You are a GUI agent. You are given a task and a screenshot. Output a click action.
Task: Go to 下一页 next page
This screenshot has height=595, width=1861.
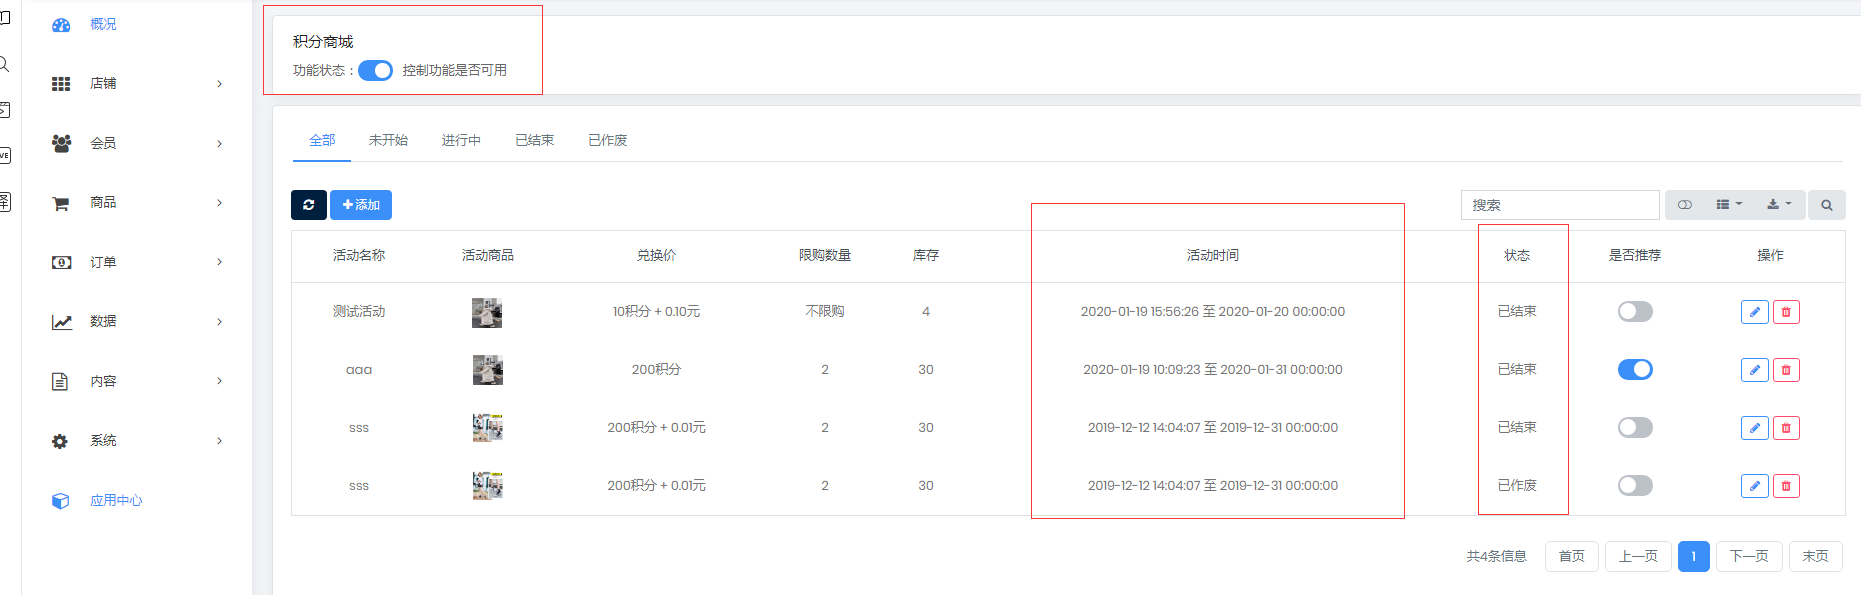point(1749,556)
